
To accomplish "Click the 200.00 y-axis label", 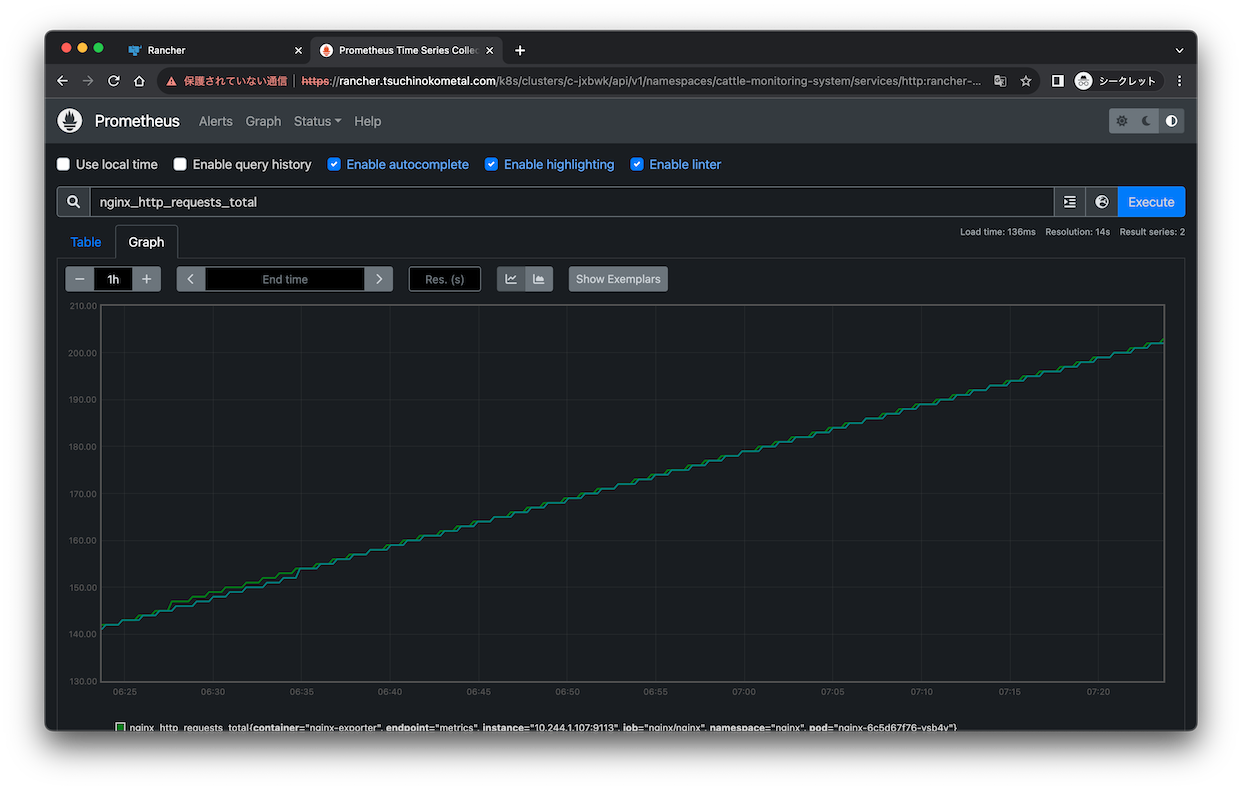I will pos(82,353).
